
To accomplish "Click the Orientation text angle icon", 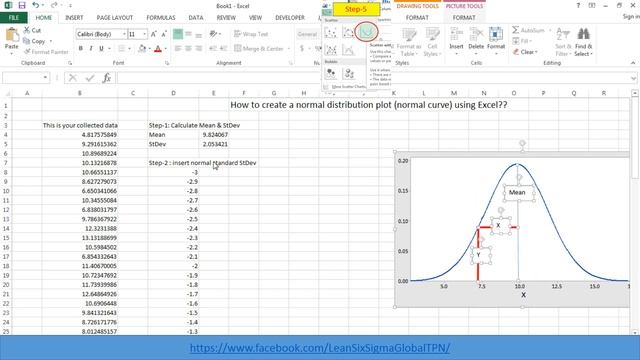I will point(213,34).
